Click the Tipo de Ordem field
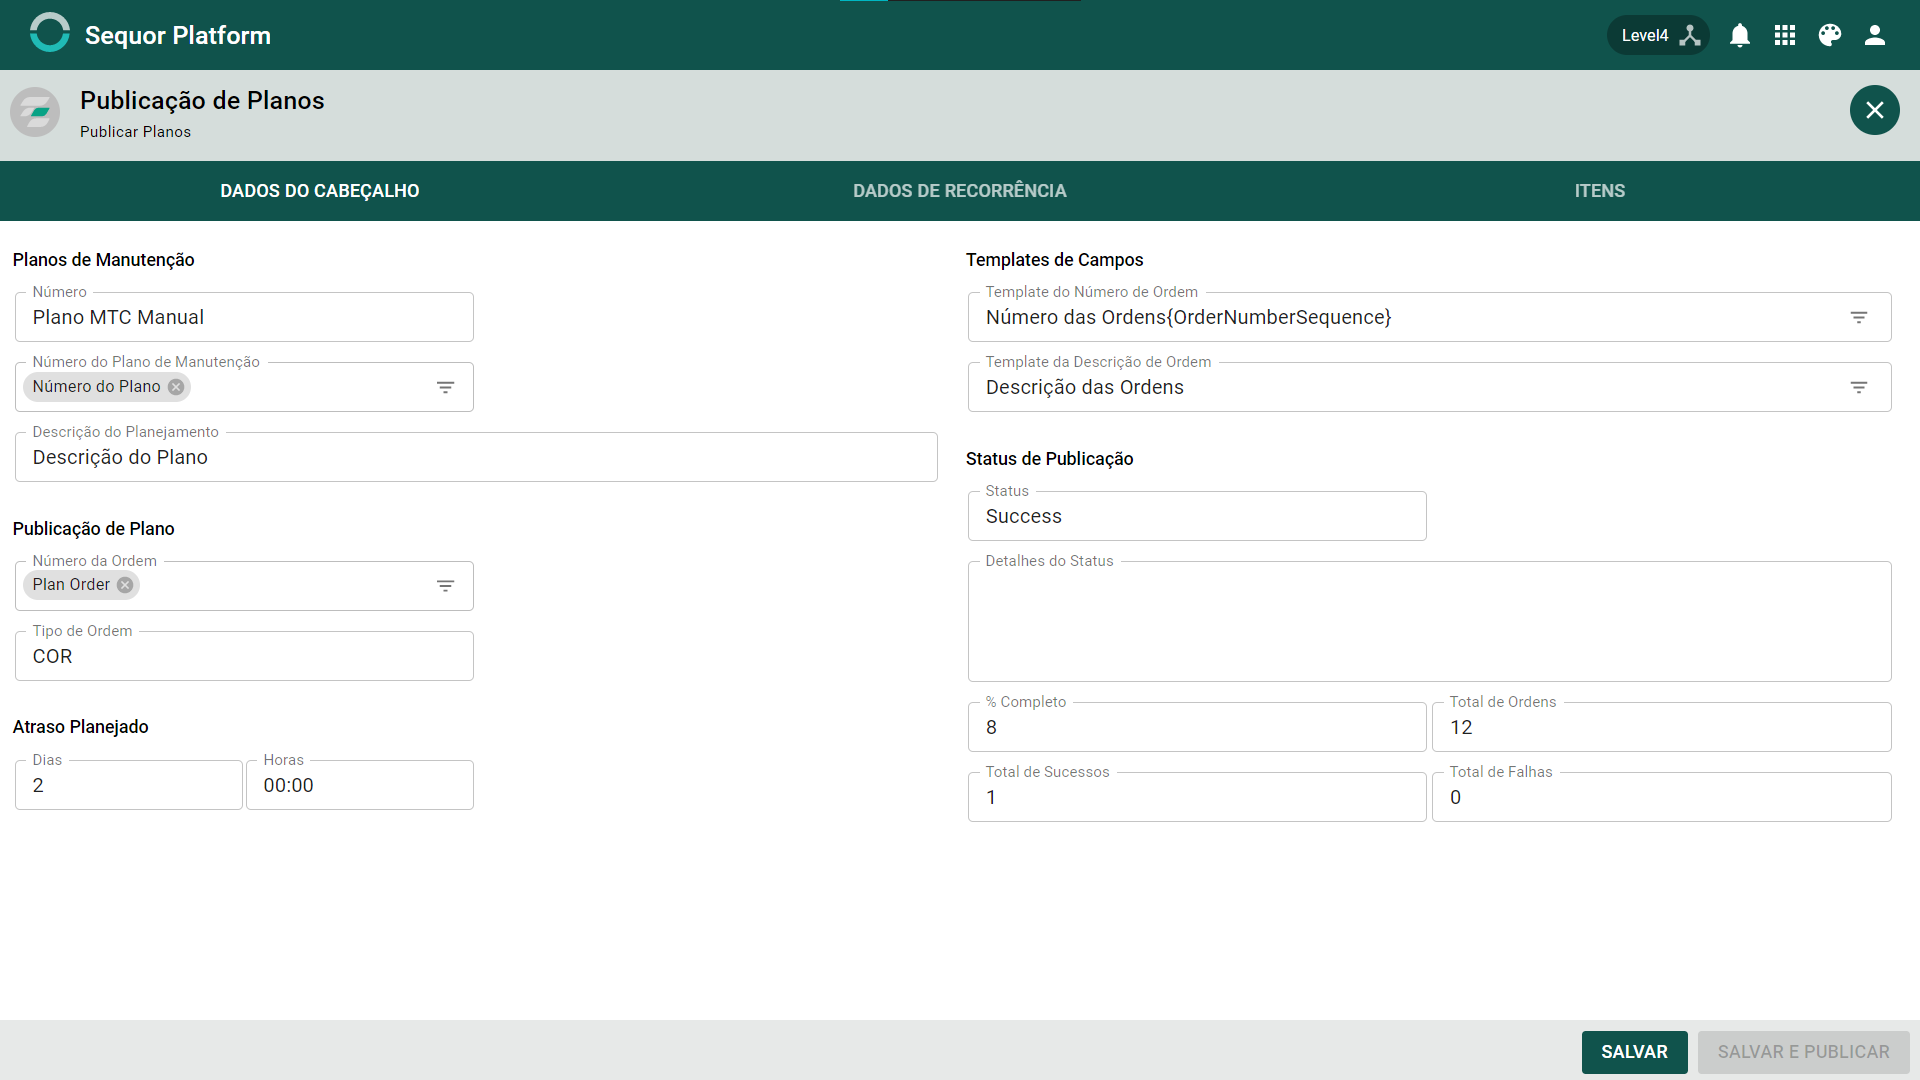This screenshot has height=1080, width=1920. [244, 656]
